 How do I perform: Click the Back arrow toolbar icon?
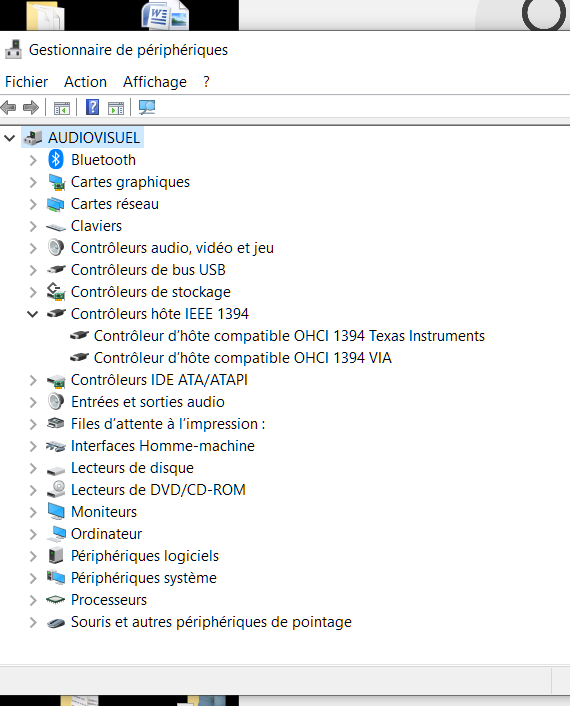click(x=9, y=108)
